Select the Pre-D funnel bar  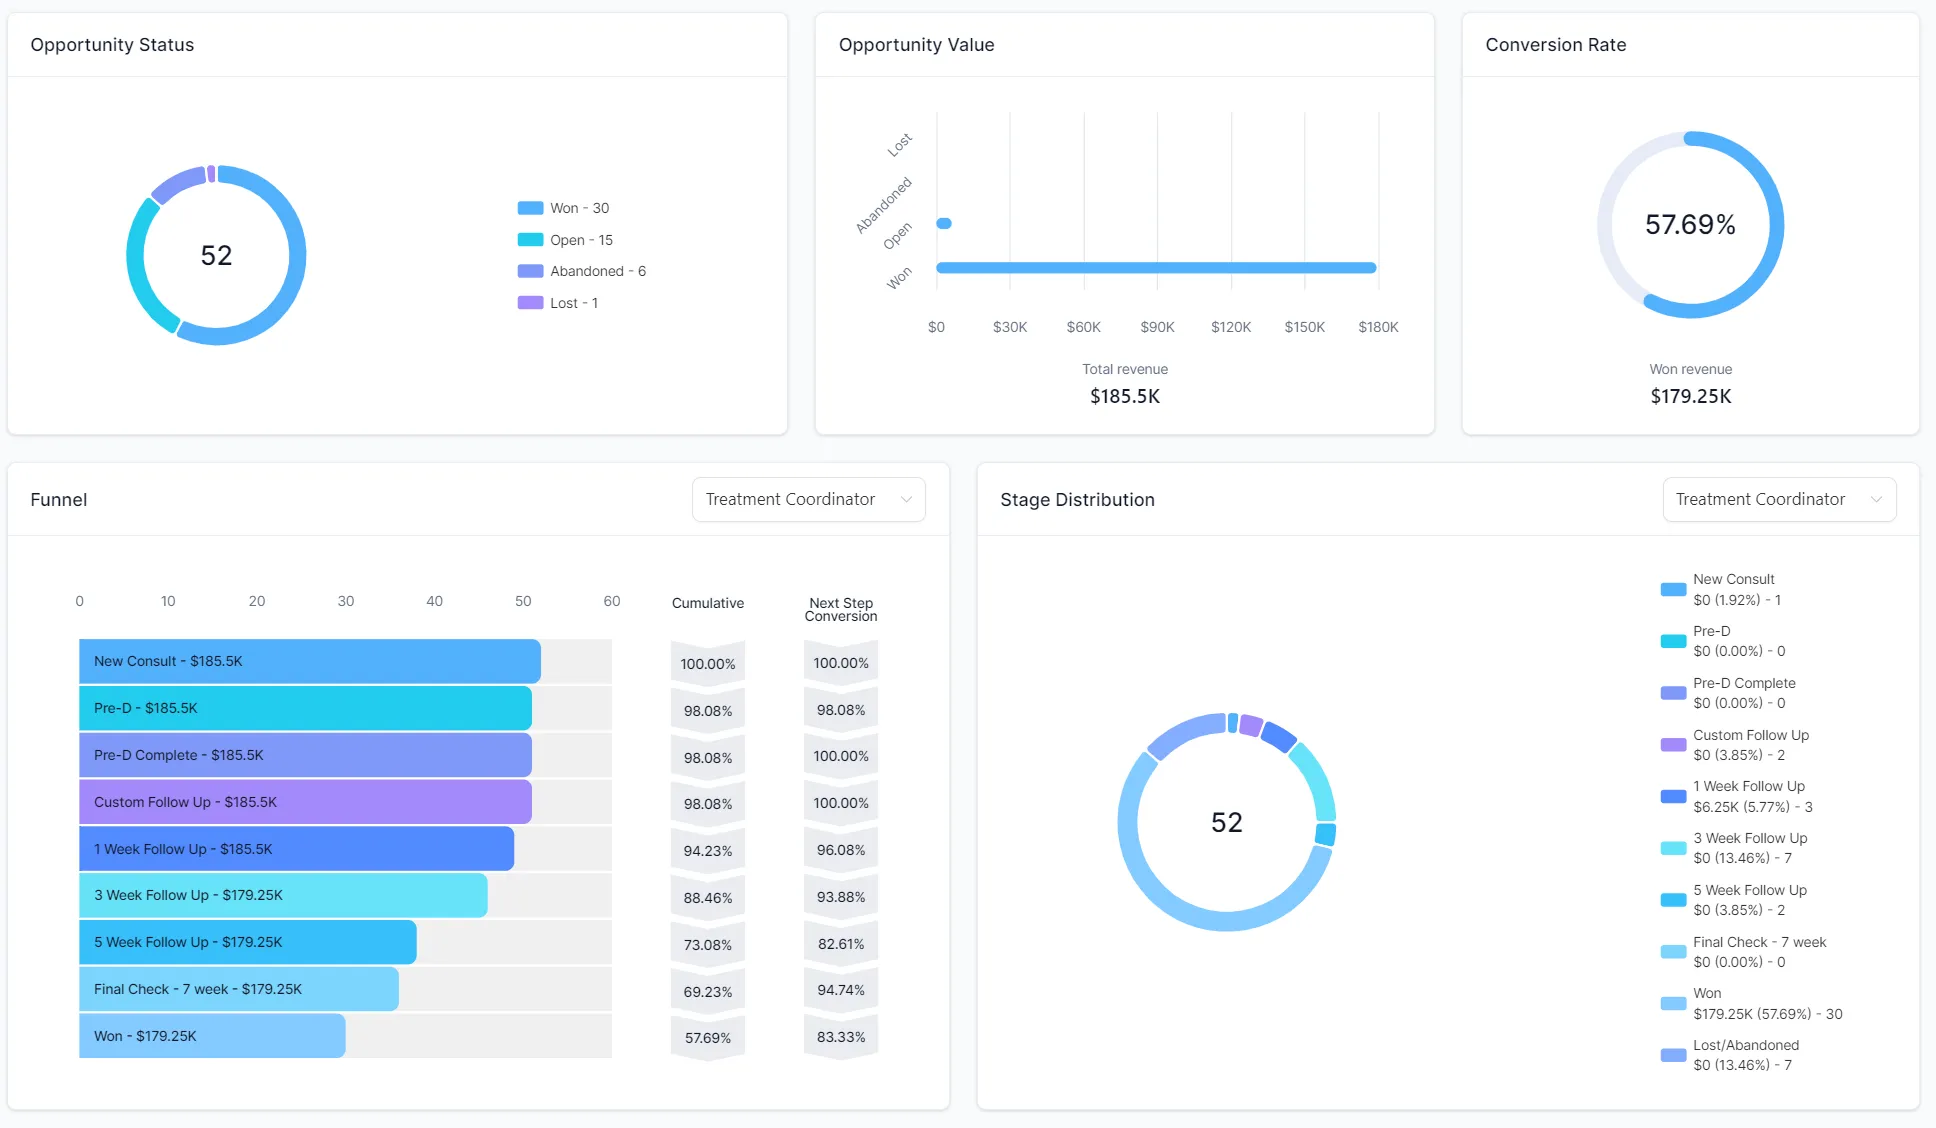[305, 708]
